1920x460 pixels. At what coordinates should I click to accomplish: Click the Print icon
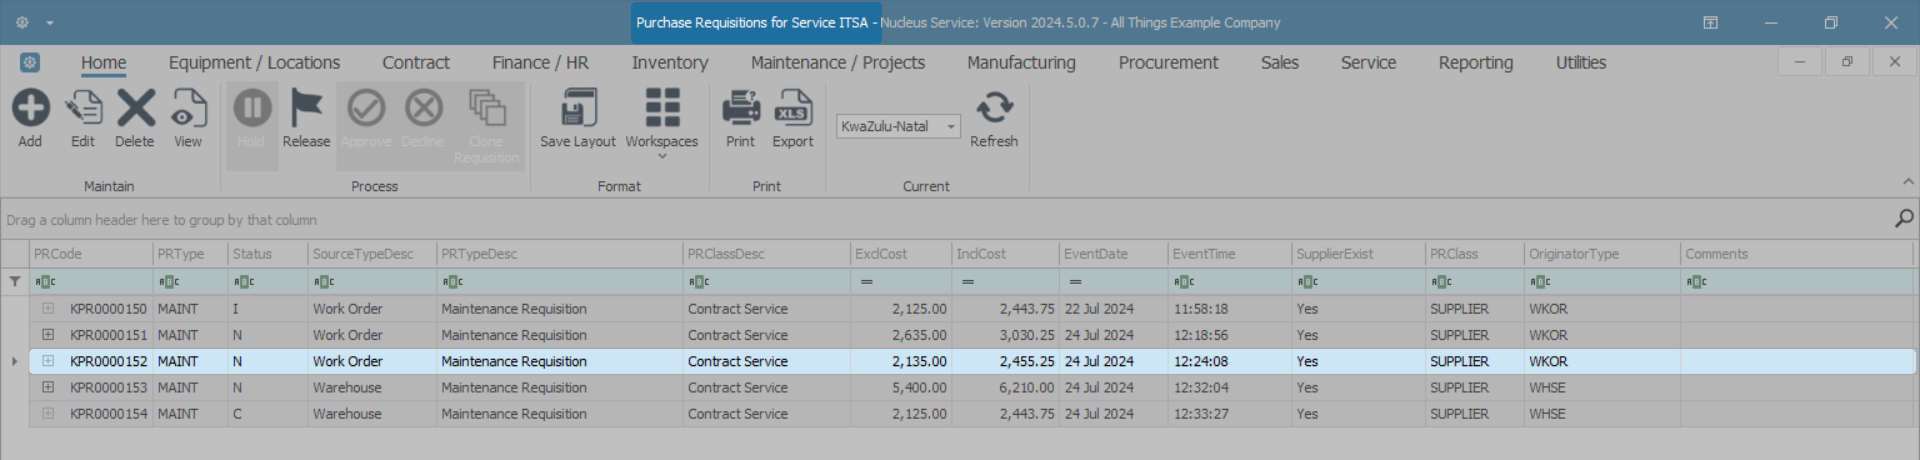740,108
